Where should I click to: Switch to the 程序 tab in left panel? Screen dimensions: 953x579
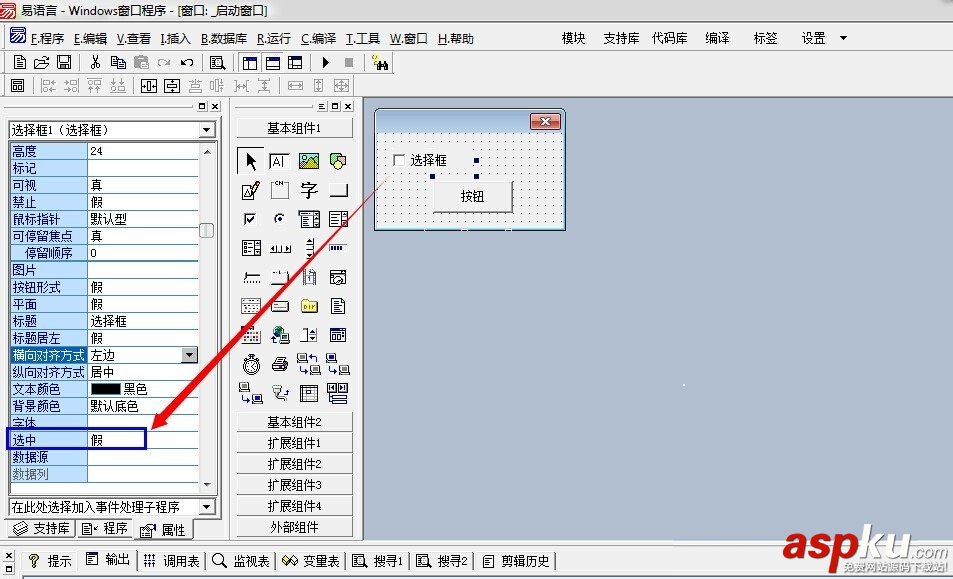click(105, 529)
